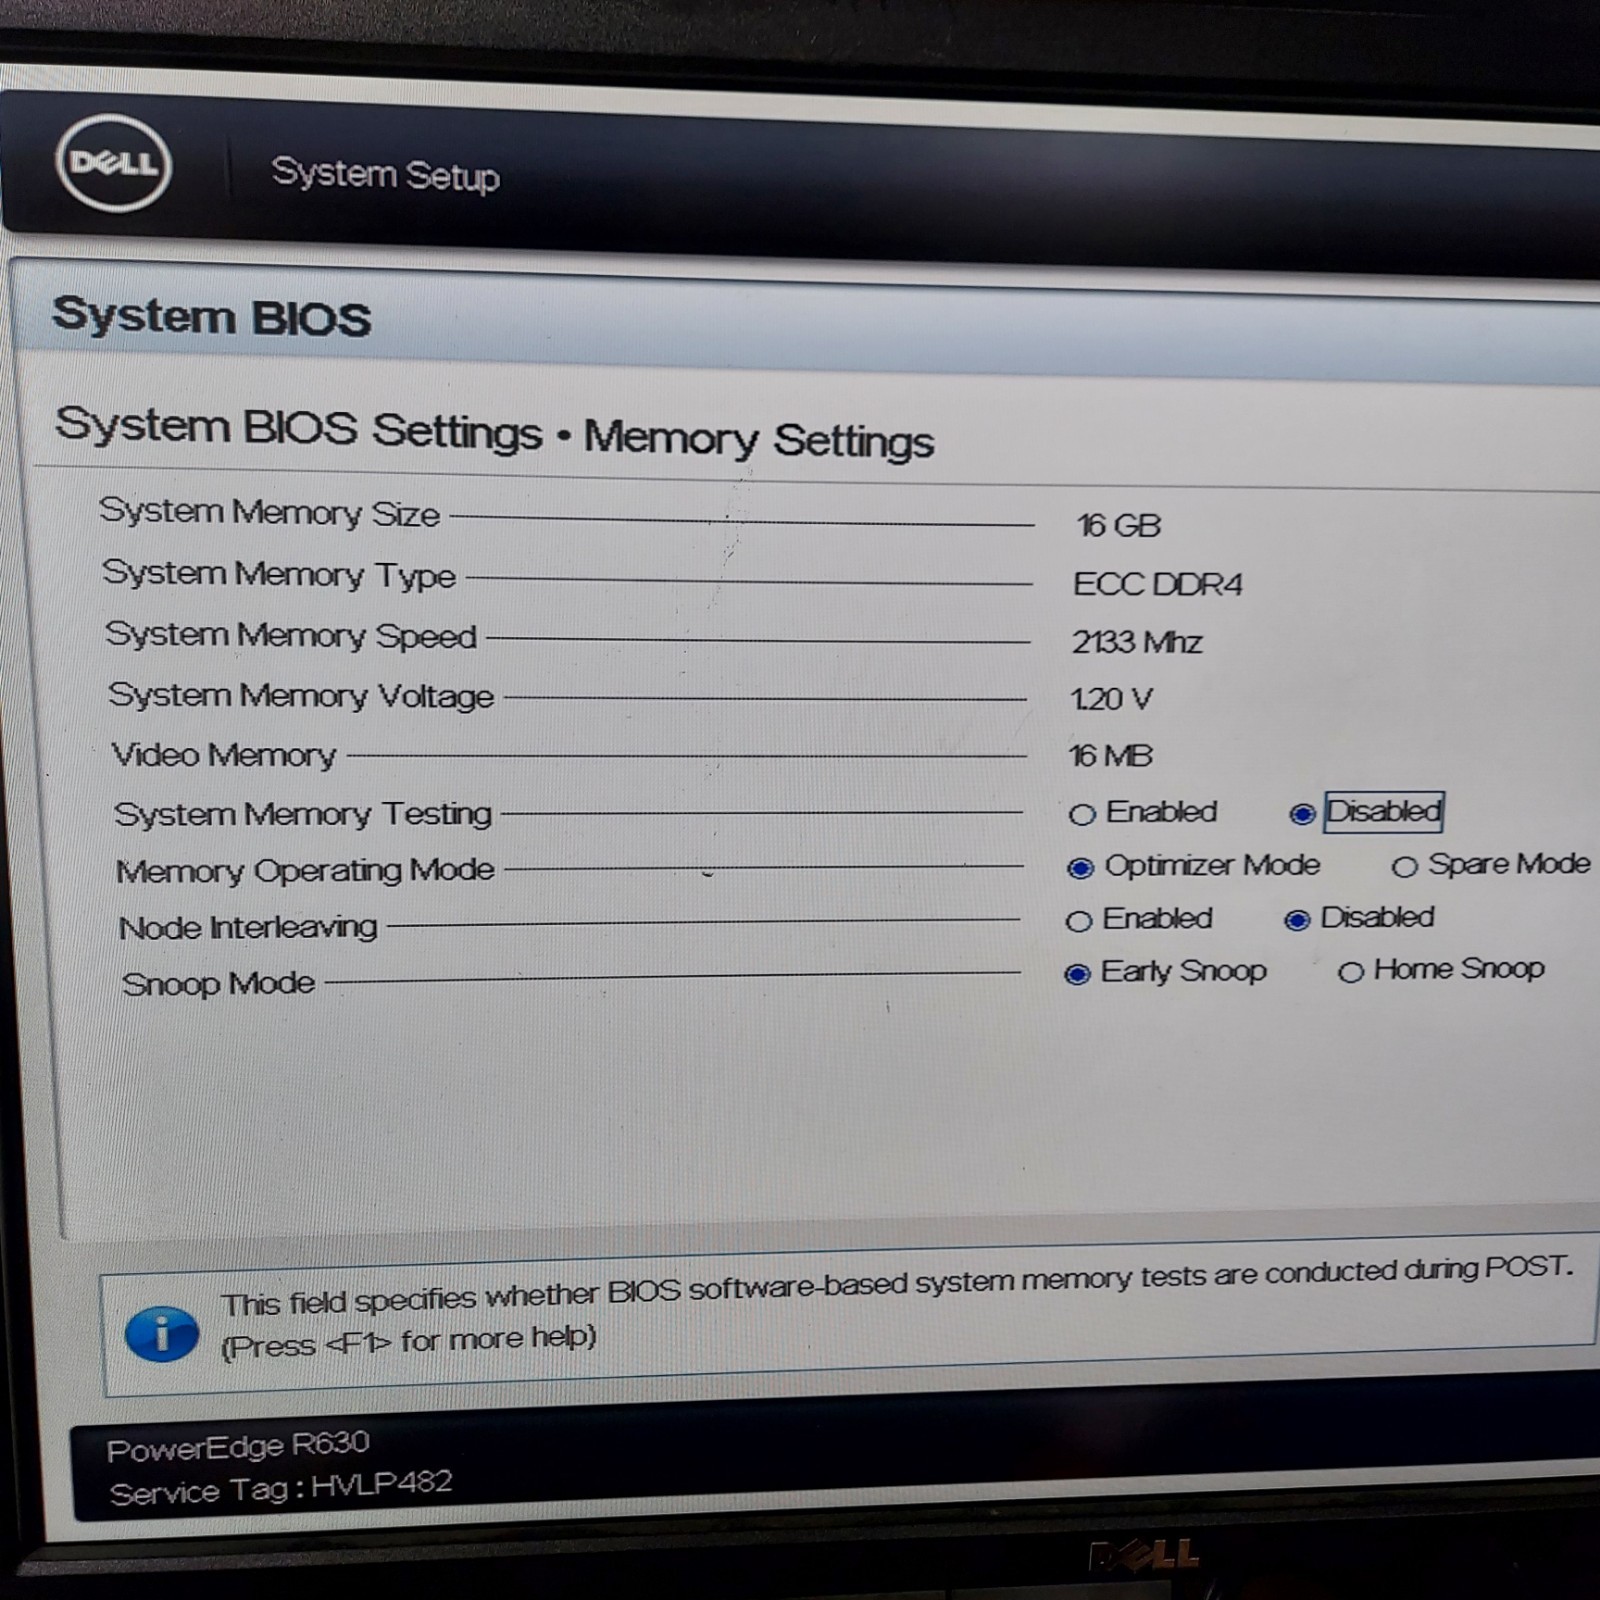Click the PowerEdge R630 model text

point(238,1446)
